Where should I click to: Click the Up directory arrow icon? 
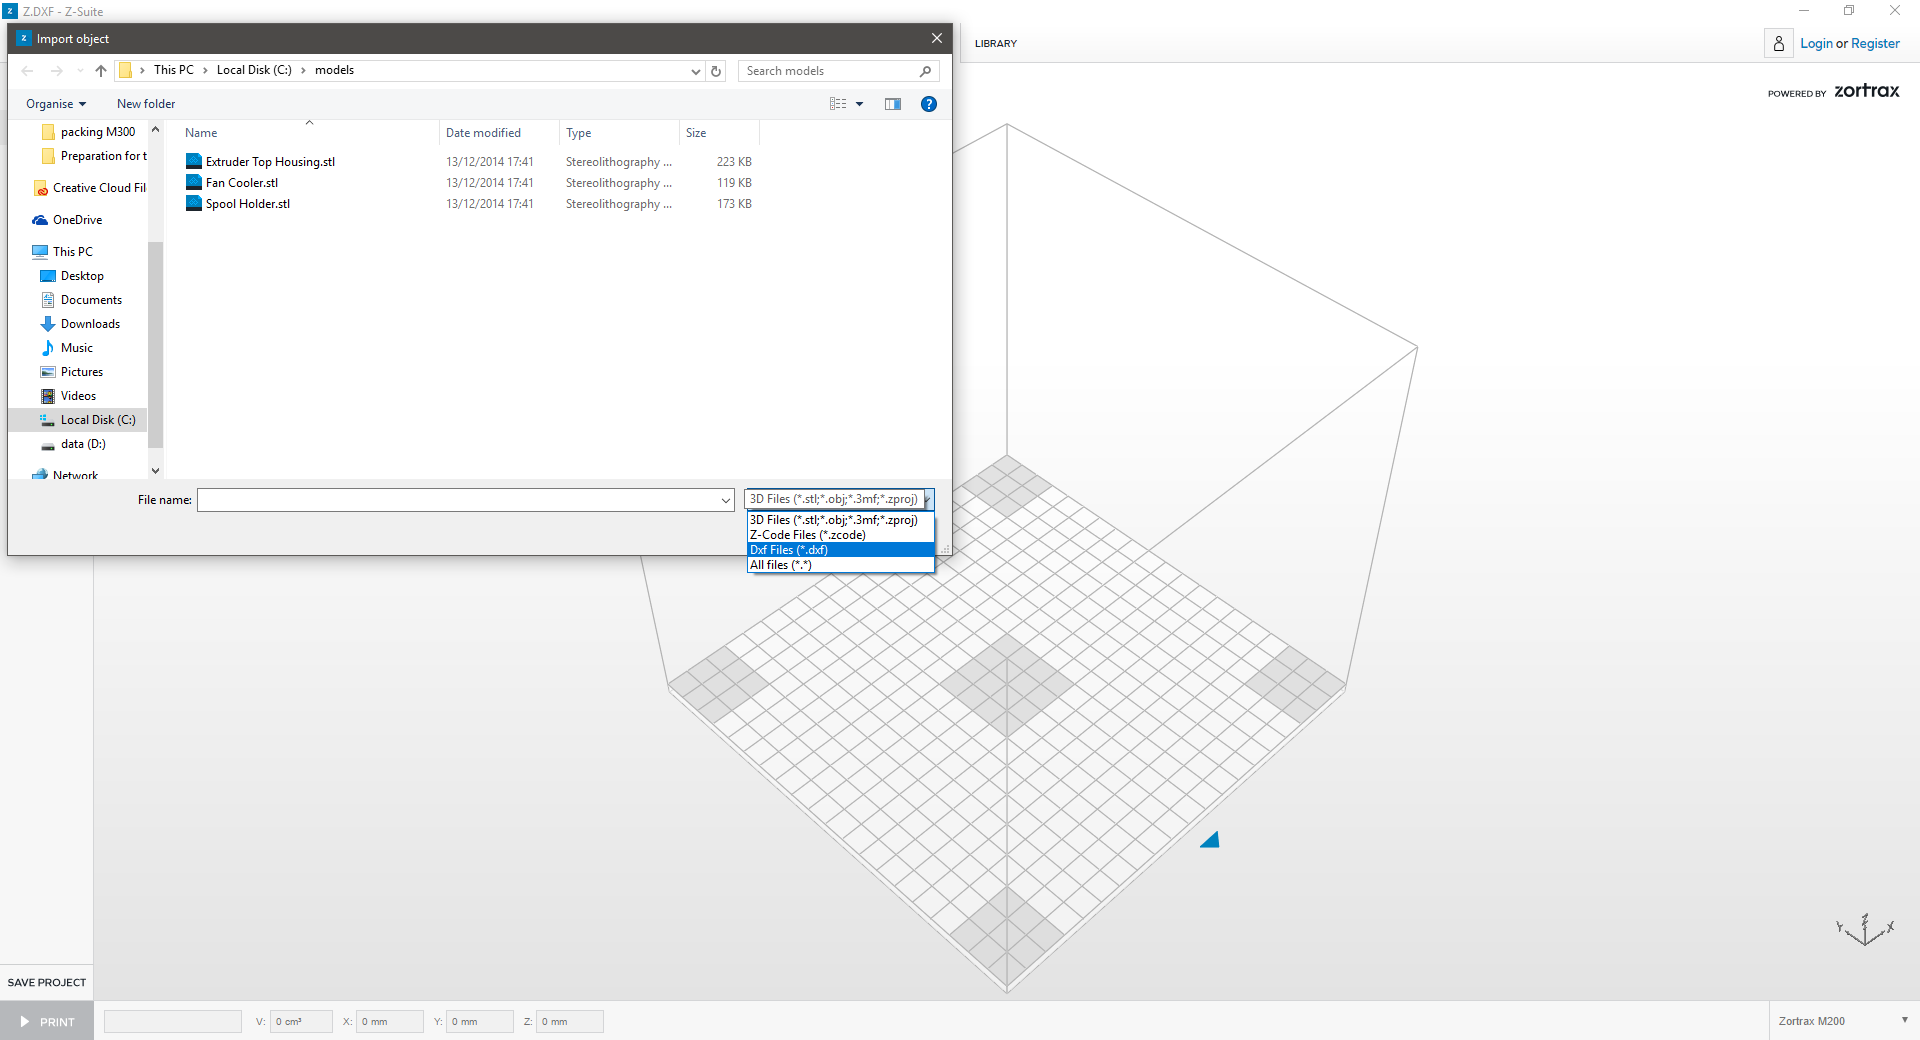pos(101,71)
